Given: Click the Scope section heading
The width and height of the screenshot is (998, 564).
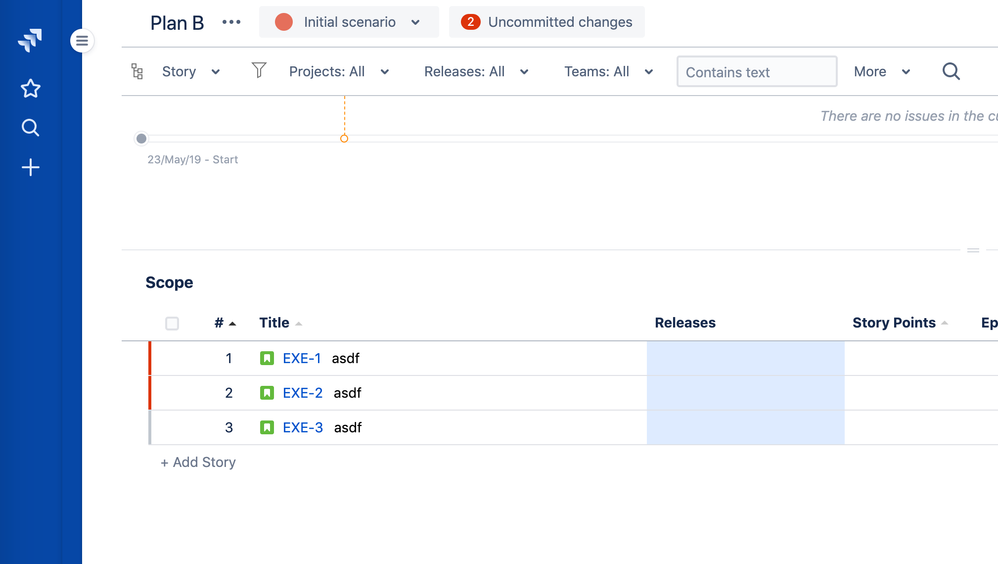Looking at the screenshot, I should (169, 283).
